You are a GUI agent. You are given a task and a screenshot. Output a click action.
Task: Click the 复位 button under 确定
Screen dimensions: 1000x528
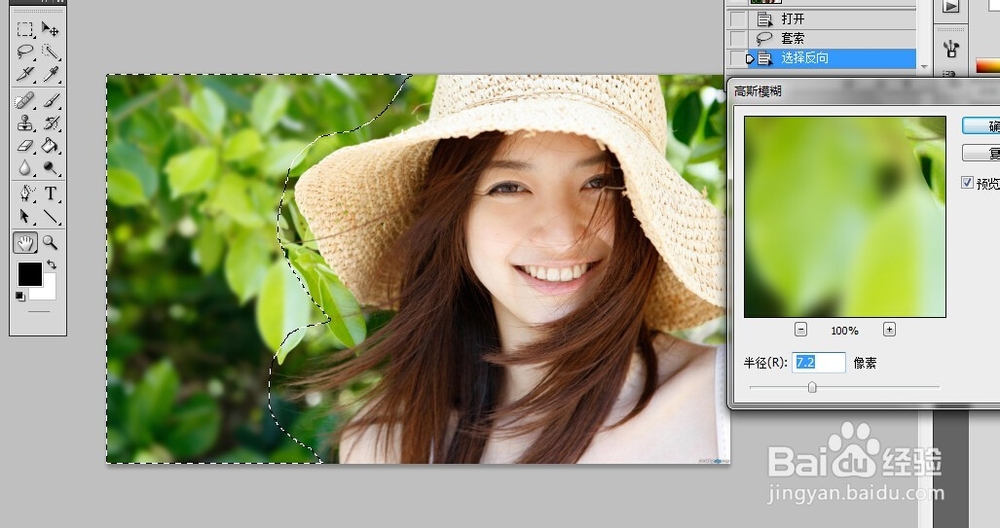[x=981, y=153]
